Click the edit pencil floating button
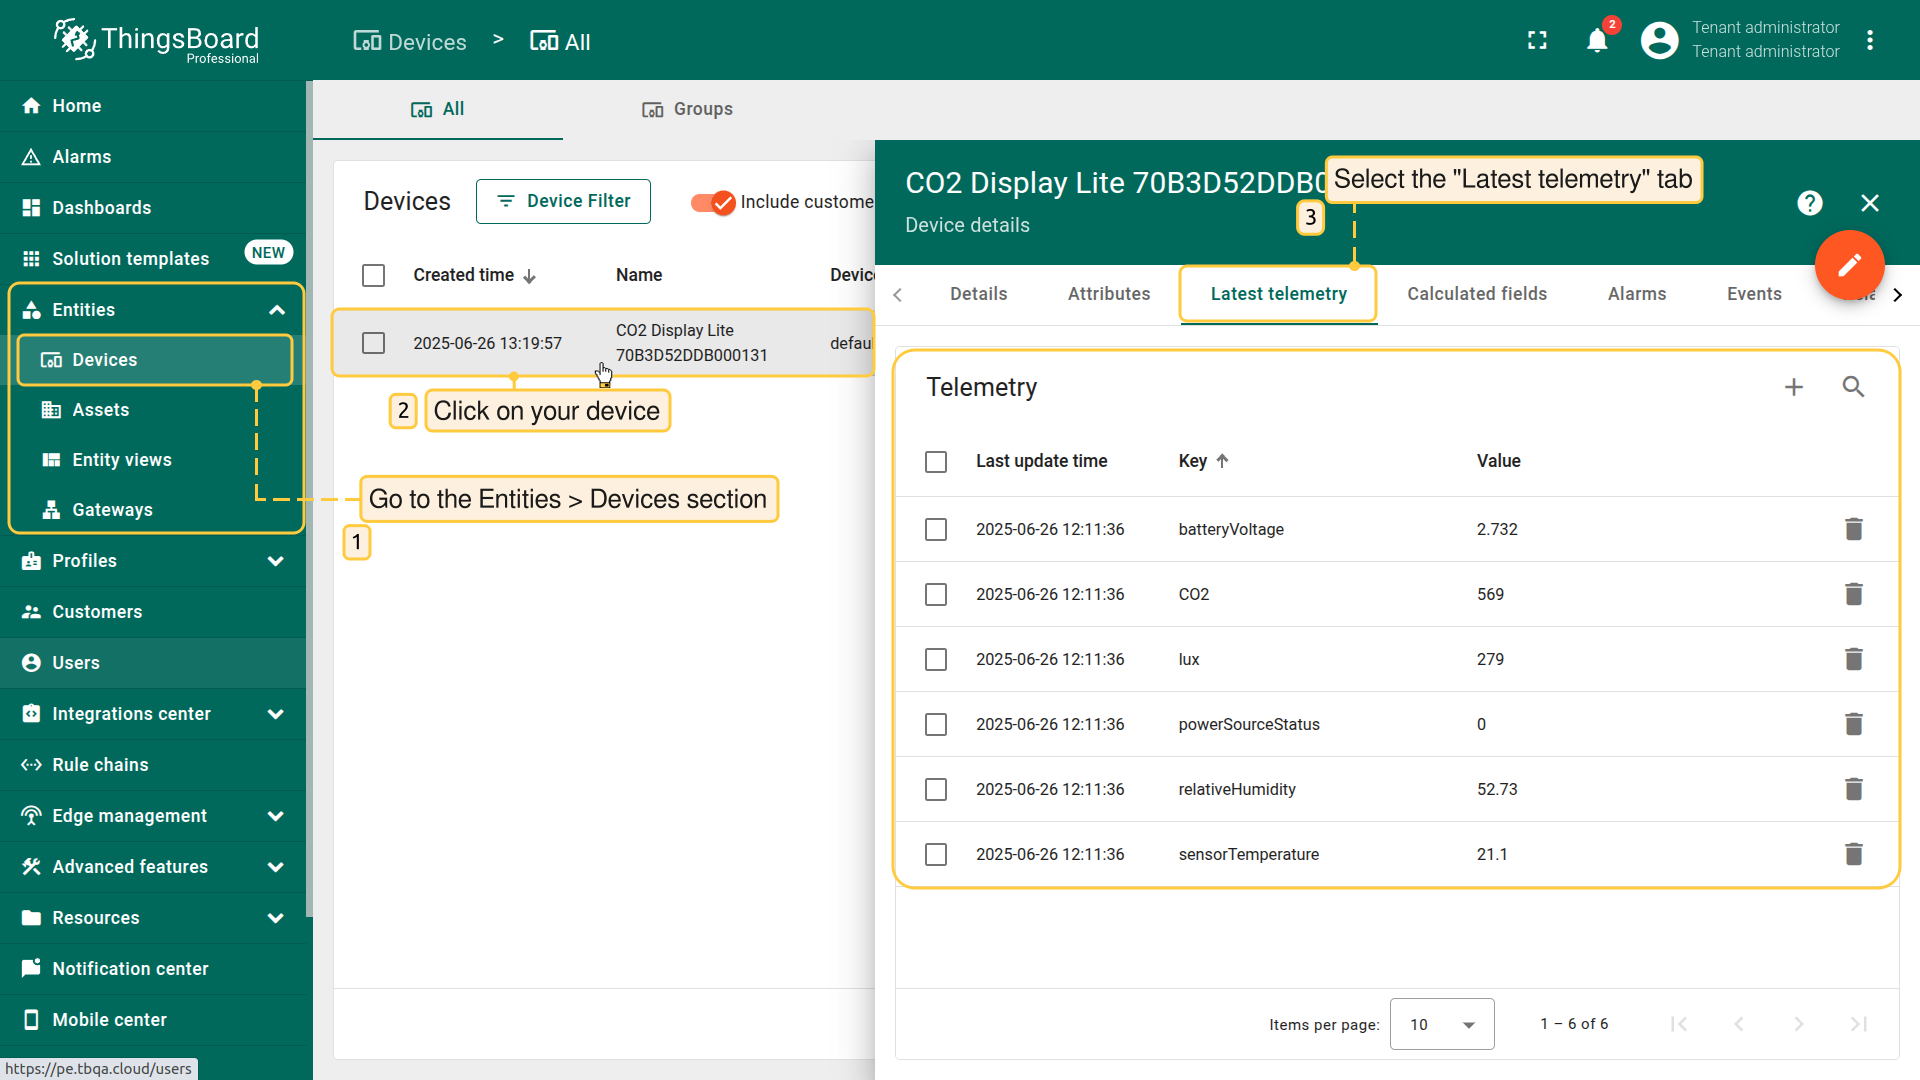Screen dimensions: 1920x1080 [1850, 266]
